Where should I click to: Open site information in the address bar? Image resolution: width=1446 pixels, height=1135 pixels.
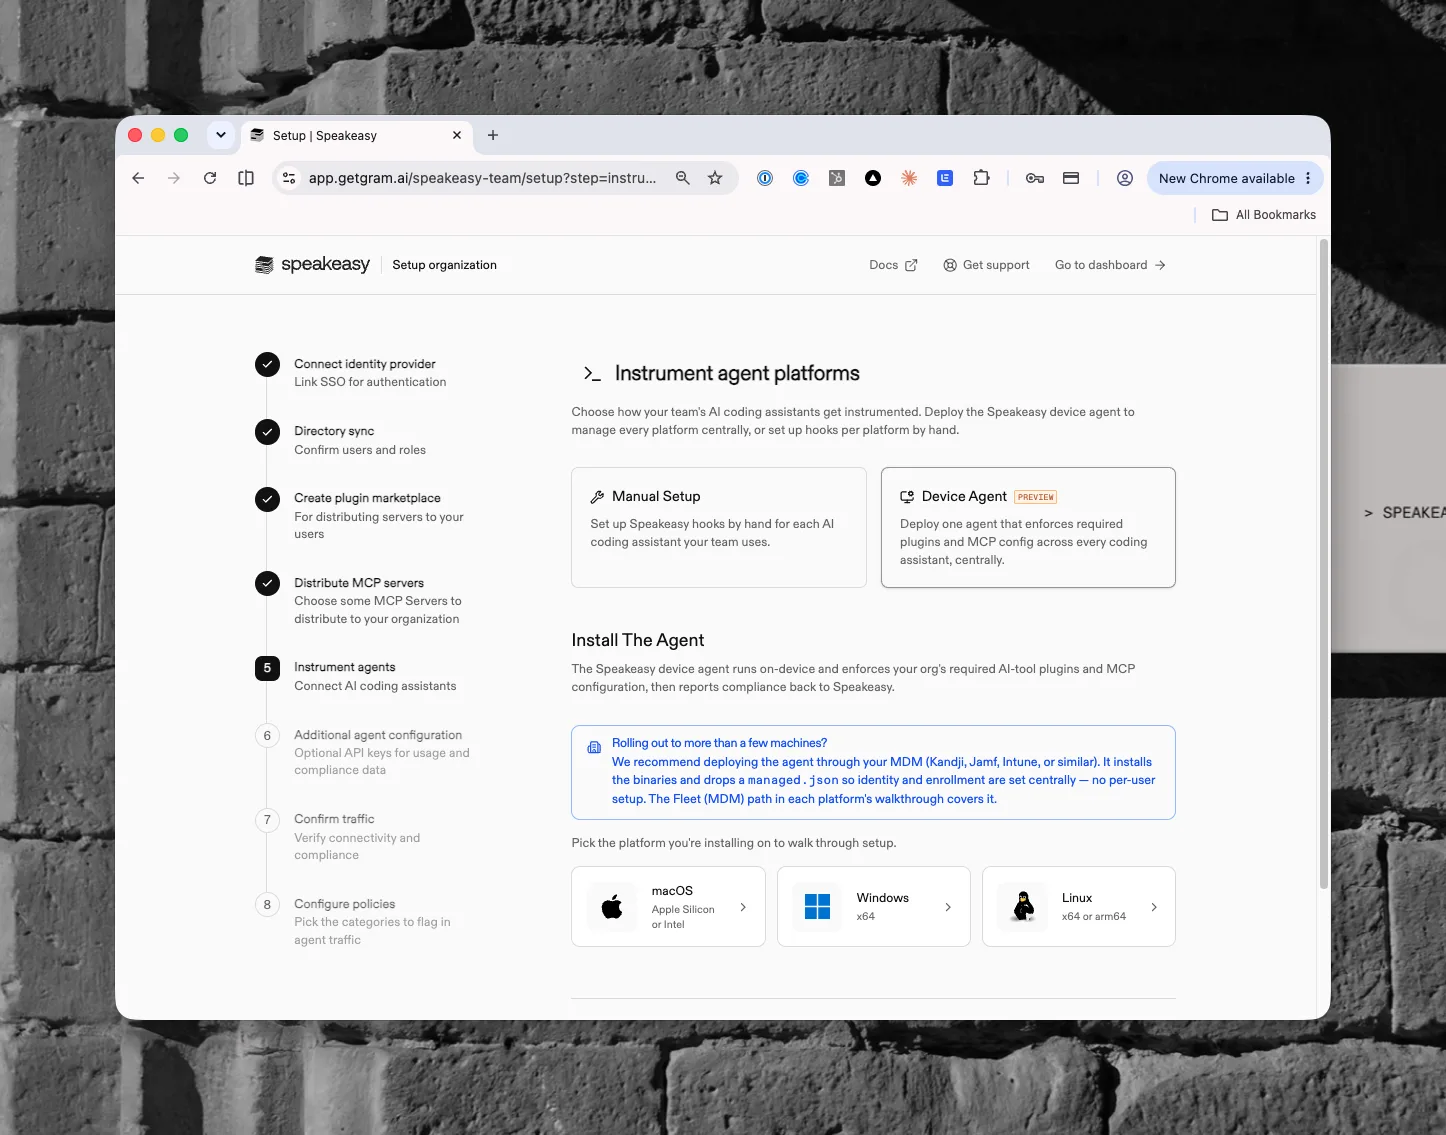[x=289, y=178]
